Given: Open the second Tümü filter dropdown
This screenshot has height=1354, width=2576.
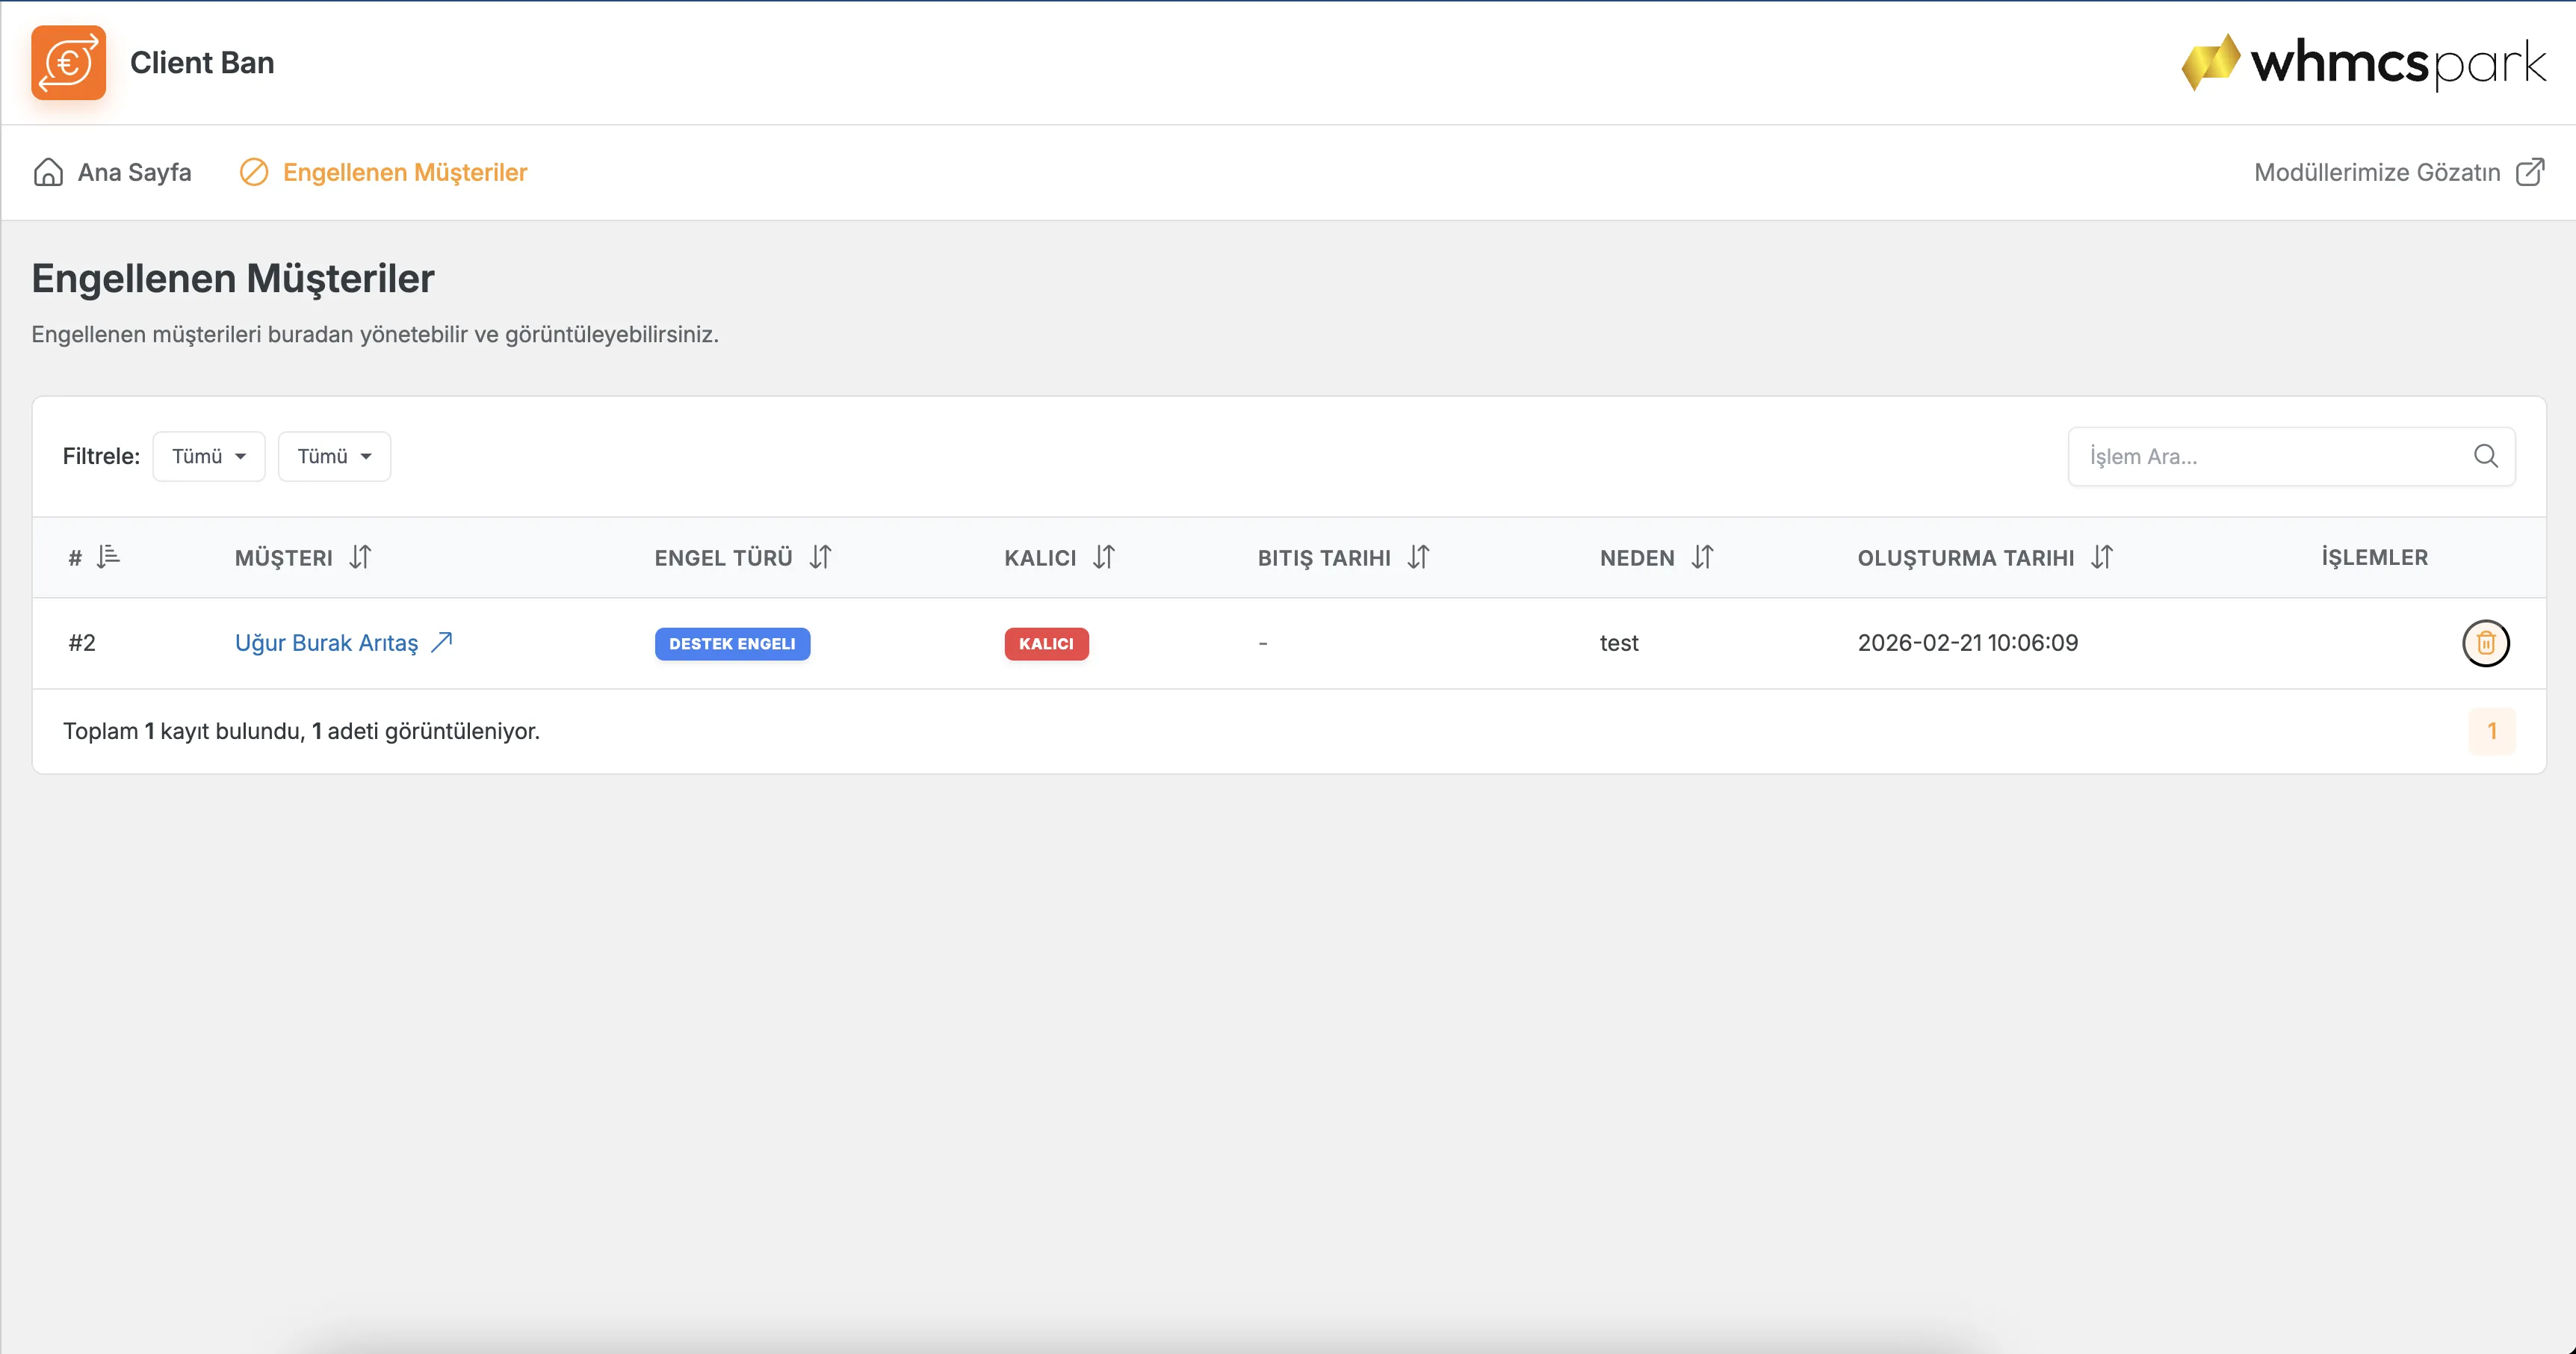Looking at the screenshot, I should click(x=334, y=456).
